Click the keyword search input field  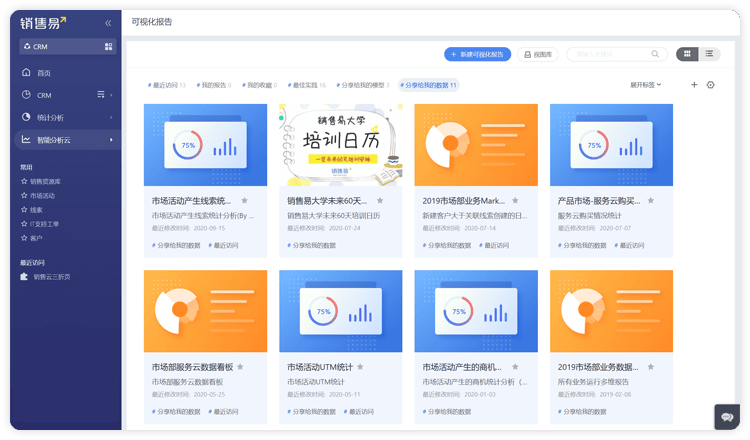[618, 54]
